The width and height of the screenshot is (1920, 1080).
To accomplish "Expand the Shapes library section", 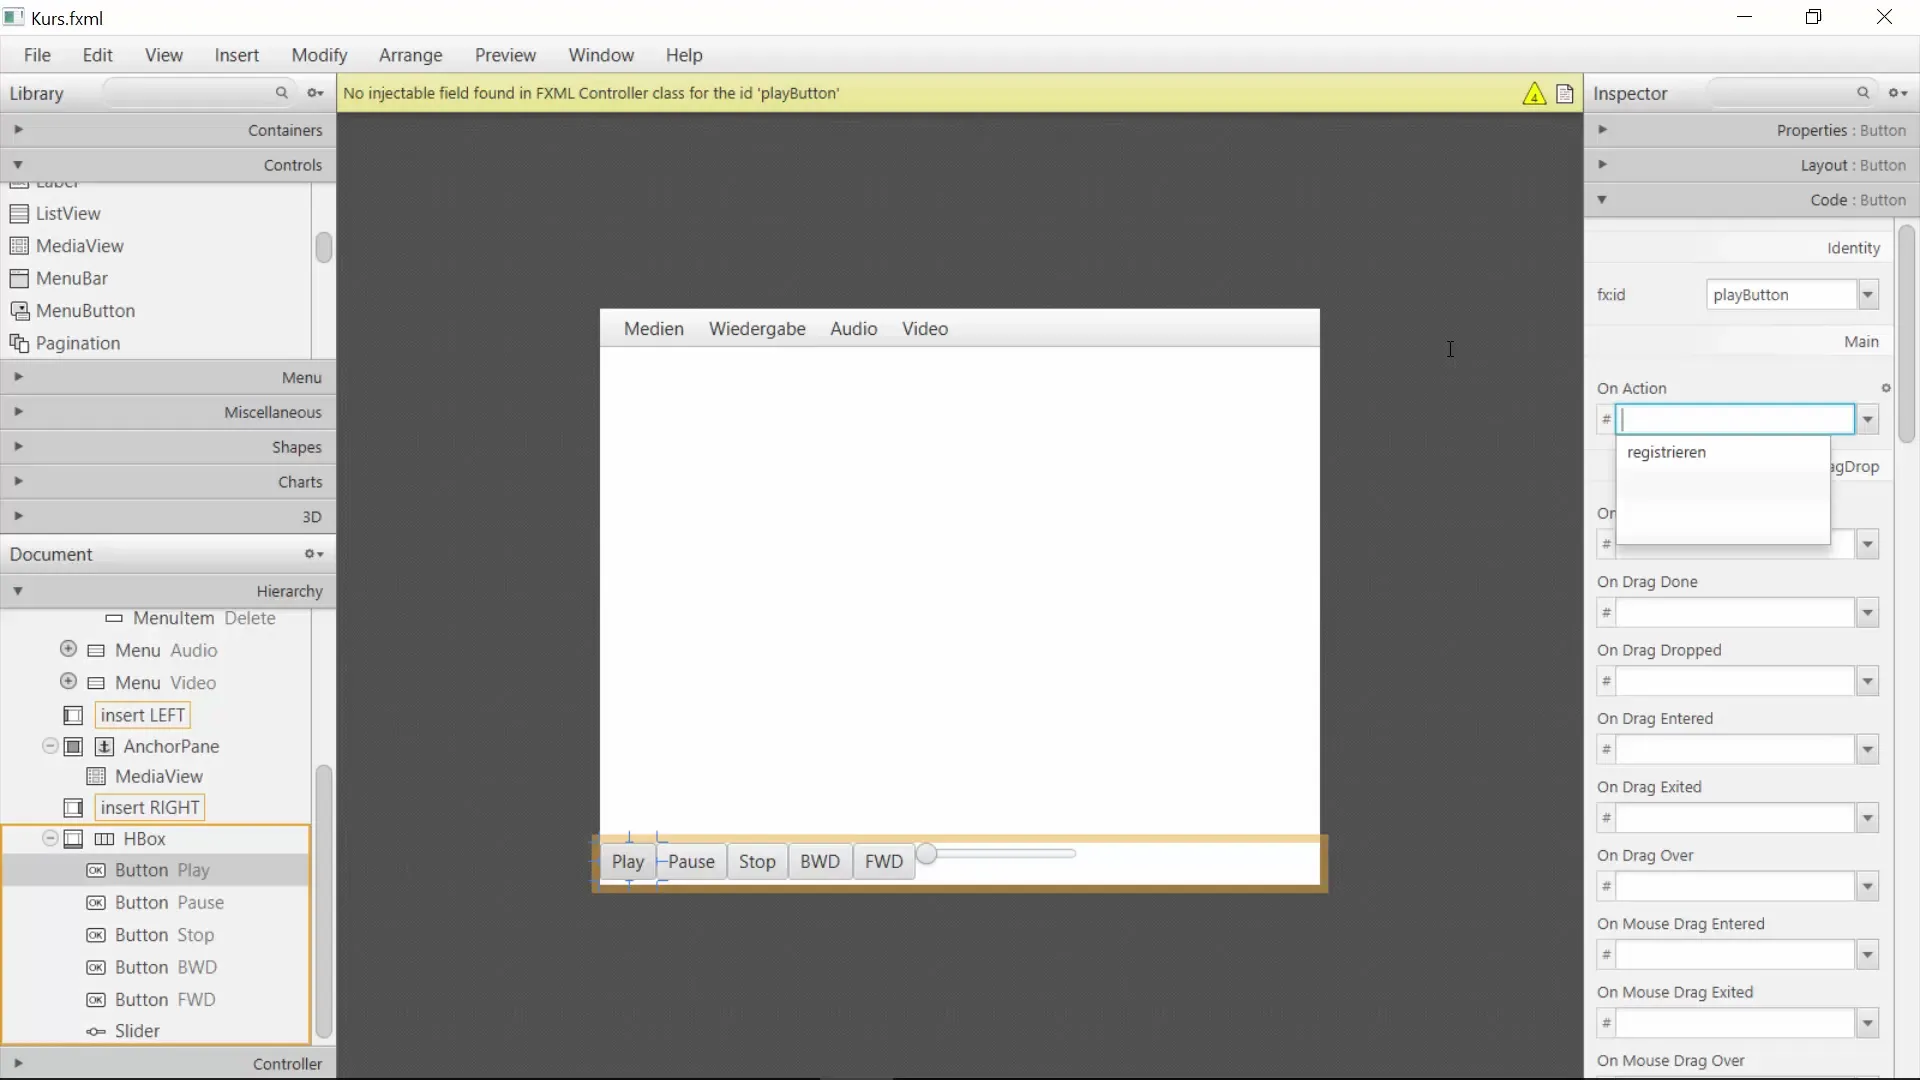I will [x=18, y=447].
